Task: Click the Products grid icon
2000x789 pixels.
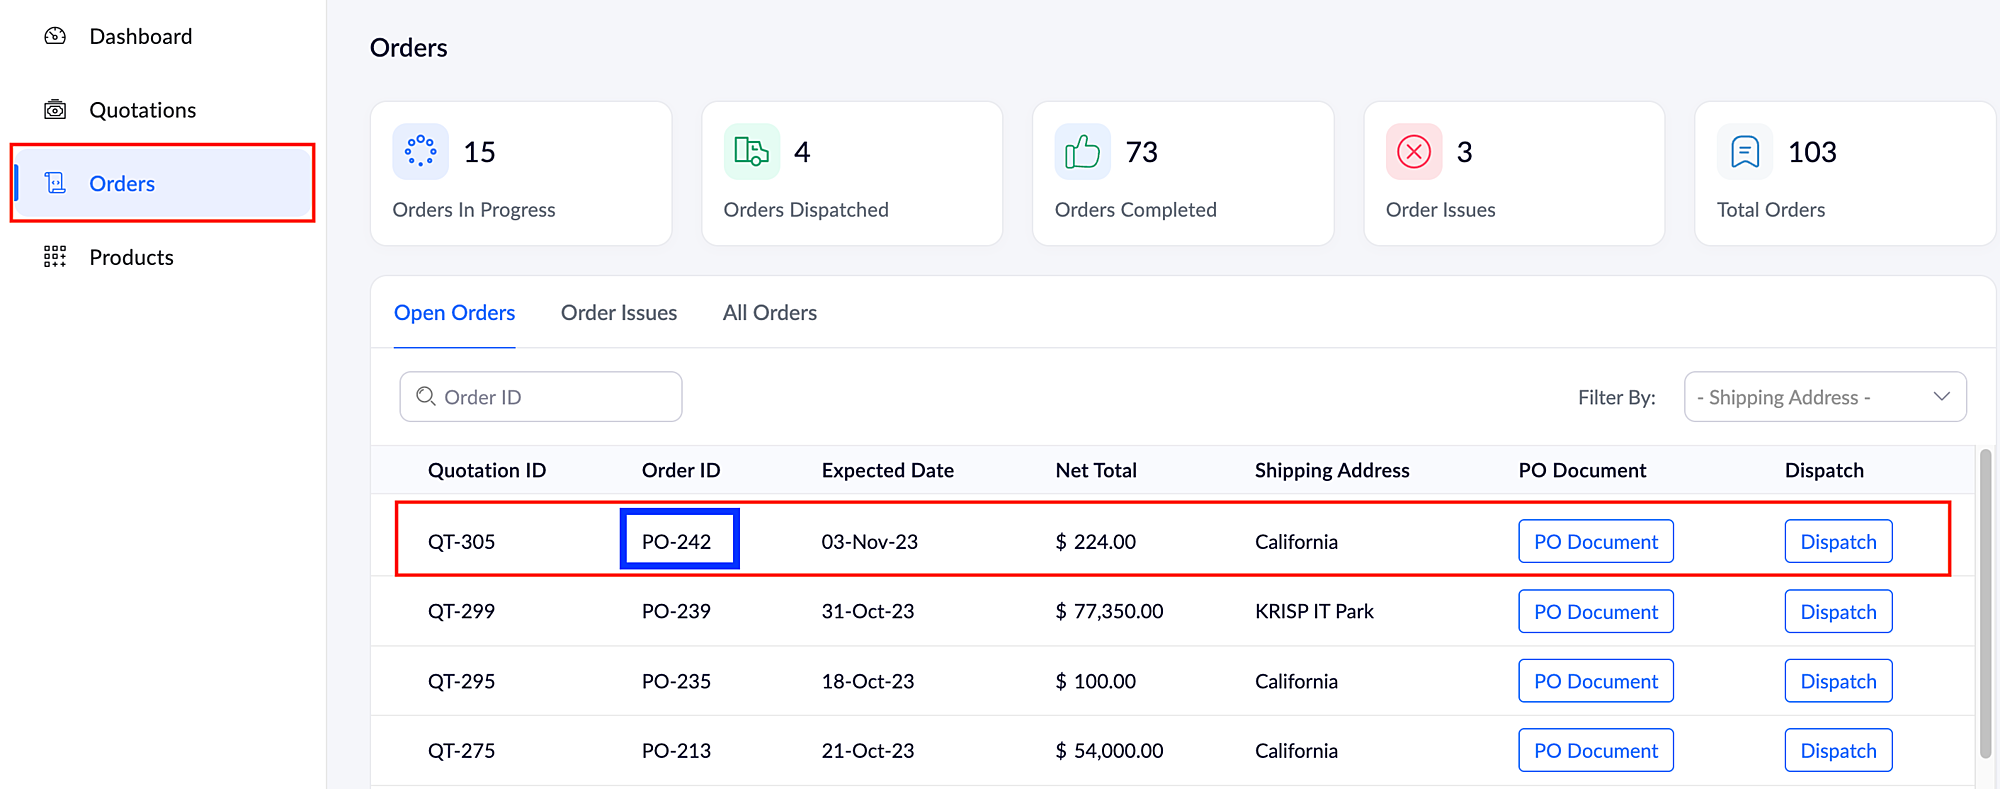Action: tap(55, 257)
